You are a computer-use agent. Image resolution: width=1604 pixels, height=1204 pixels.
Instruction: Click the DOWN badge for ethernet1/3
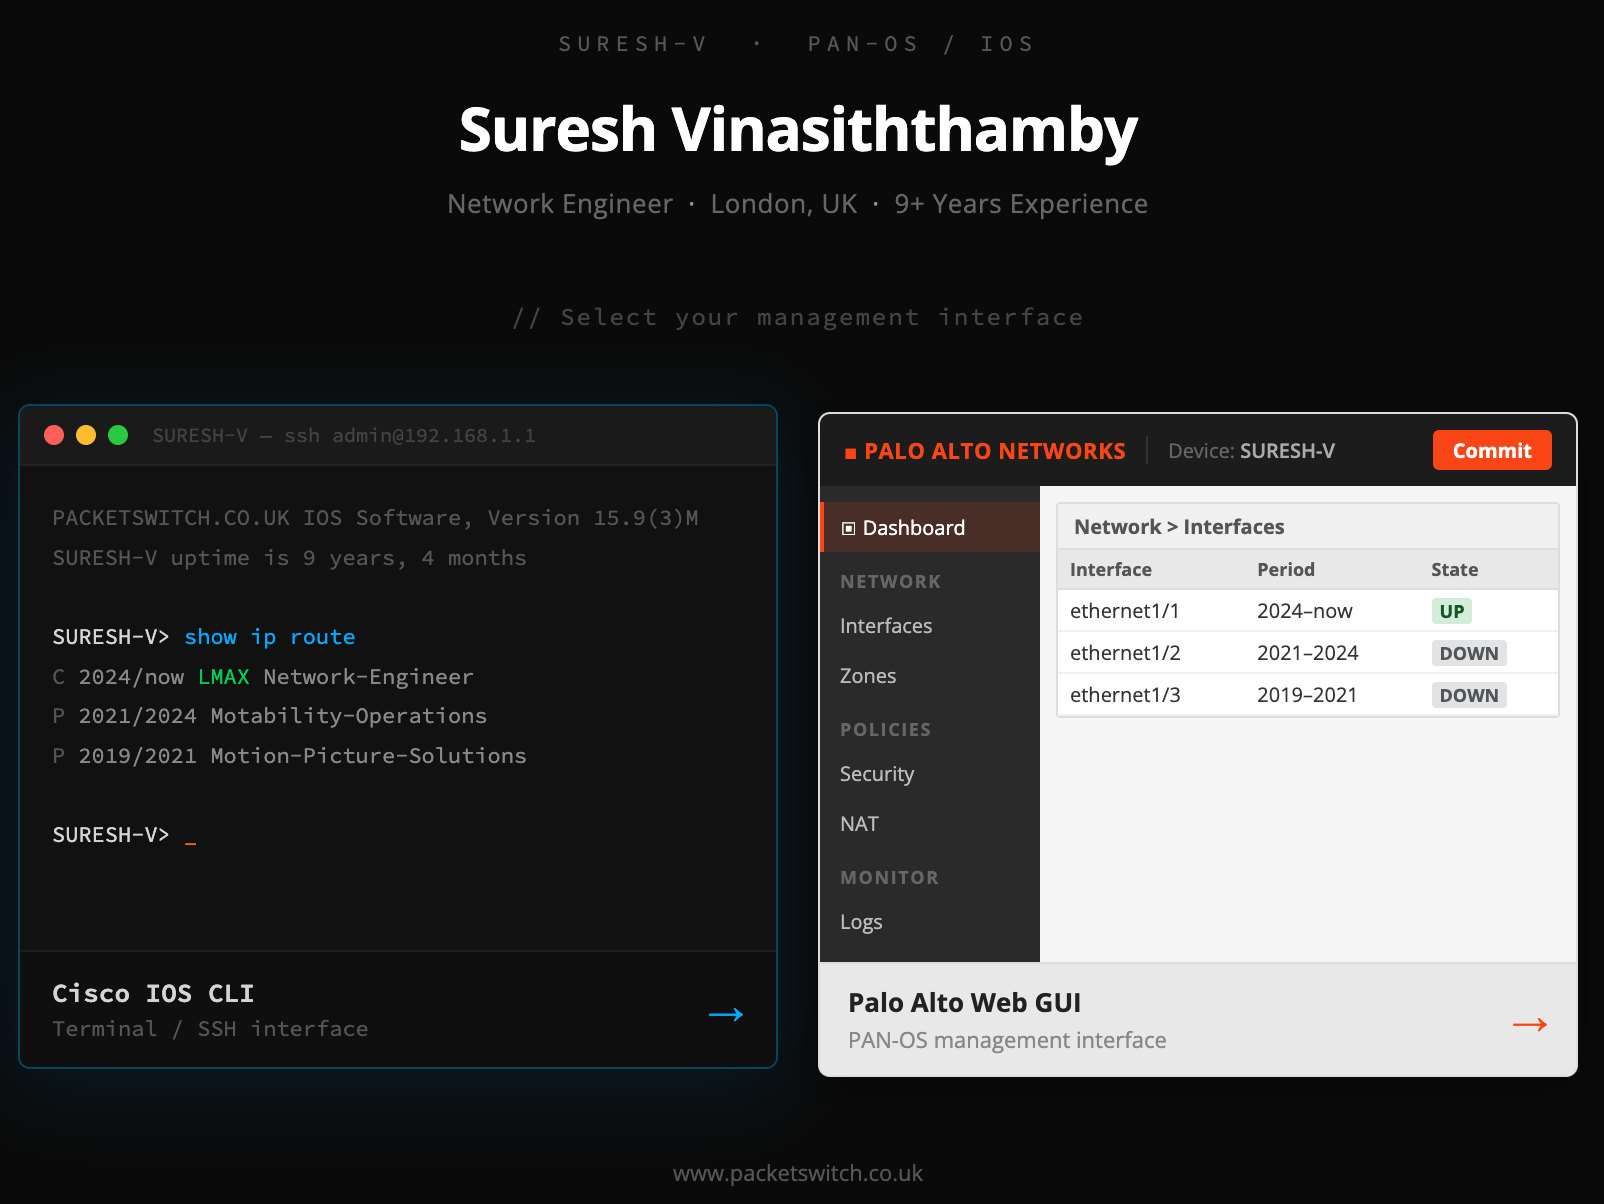[1469, 695]
